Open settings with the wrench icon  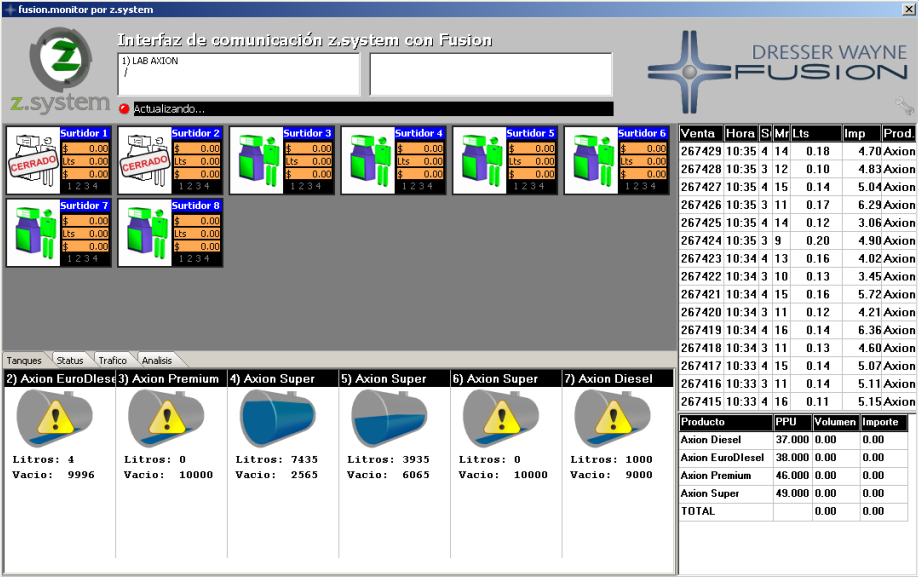click(x=904, y=106)
